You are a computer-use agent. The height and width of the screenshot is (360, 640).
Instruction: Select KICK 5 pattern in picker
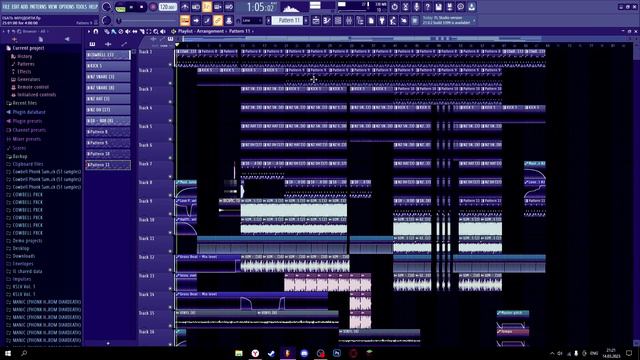[108, 66]
